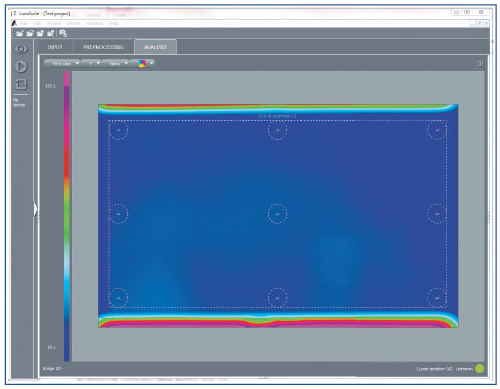Click the center measurement circle on the map
Image resolution: width=500 pixels, height=389 pixels.
(277, 214)
